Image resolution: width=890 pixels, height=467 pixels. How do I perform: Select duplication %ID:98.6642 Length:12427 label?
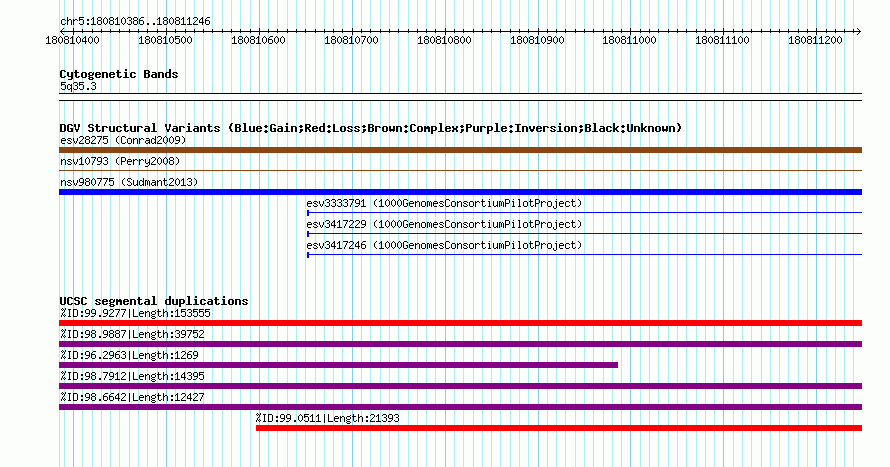point(132,397)
